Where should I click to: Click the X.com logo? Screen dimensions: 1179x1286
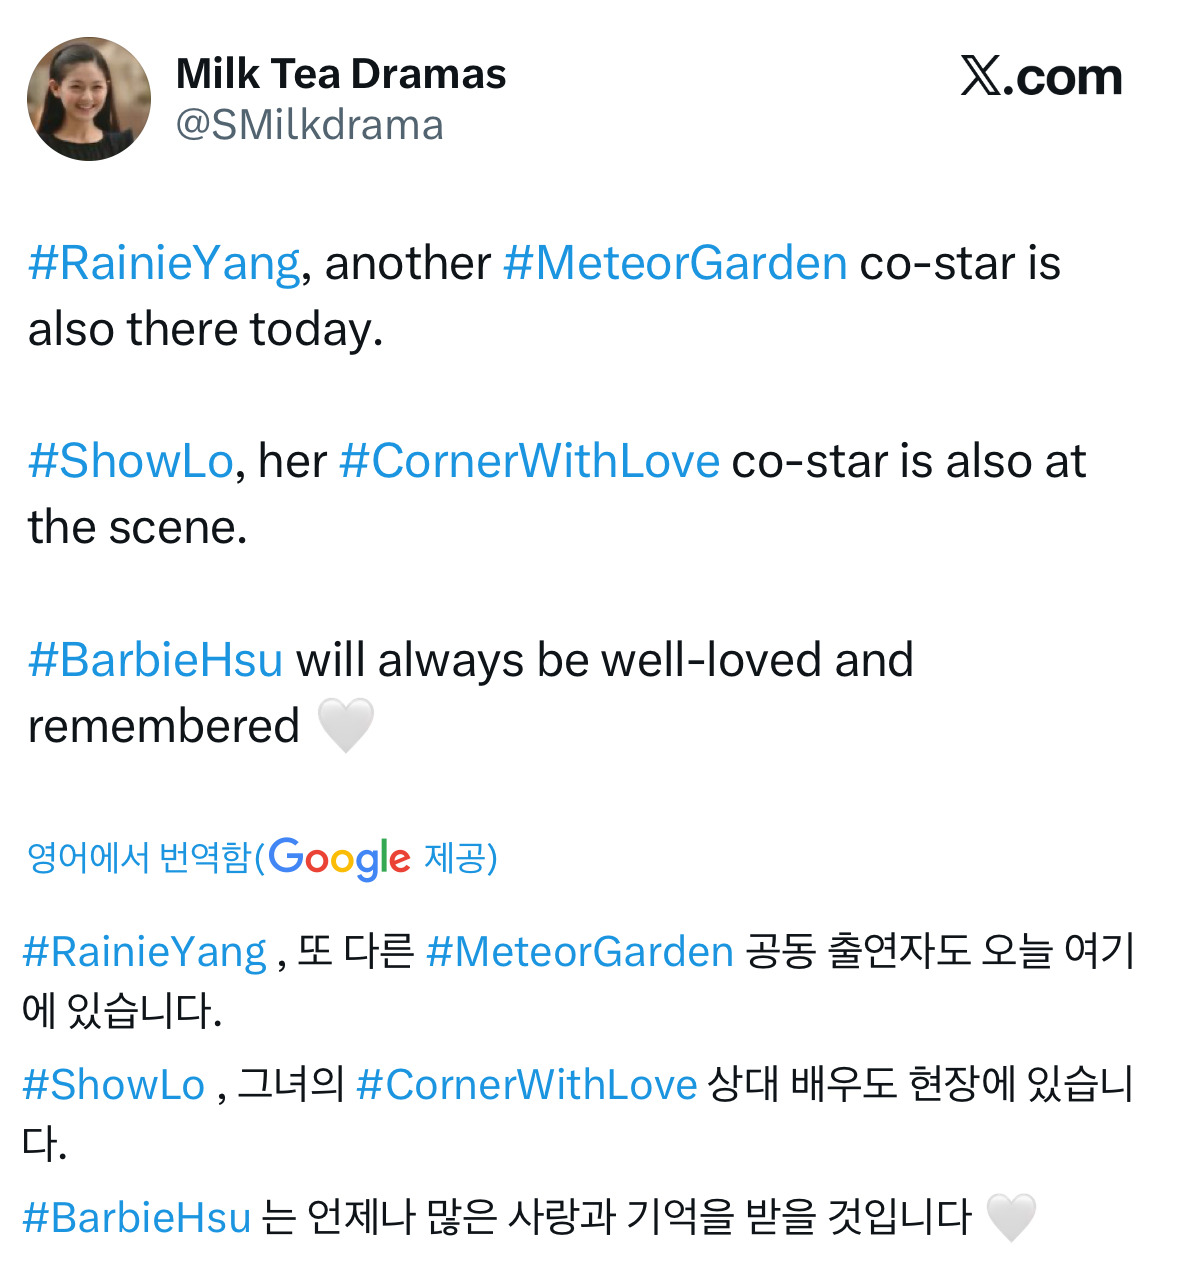pos(1041,77)
